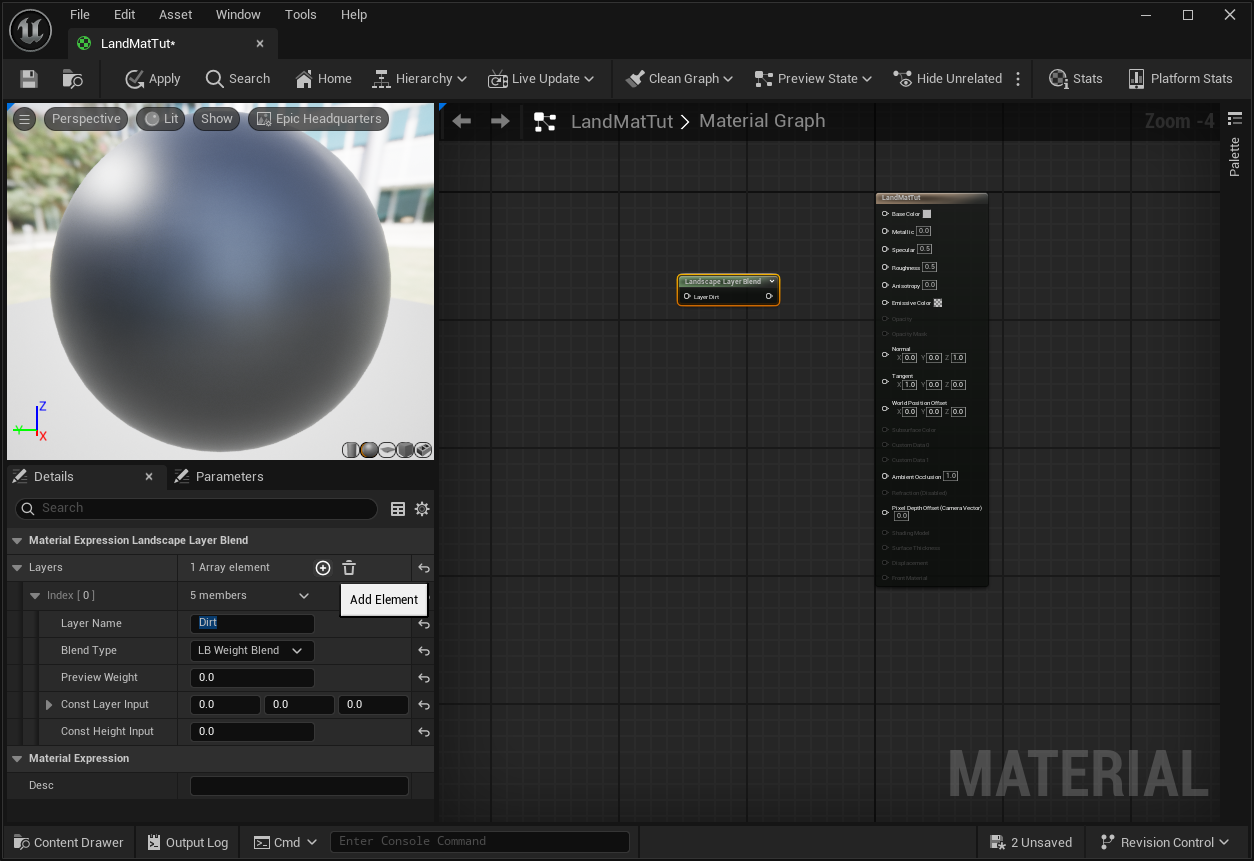Expand the Const Layer Input row

point(49,705)
